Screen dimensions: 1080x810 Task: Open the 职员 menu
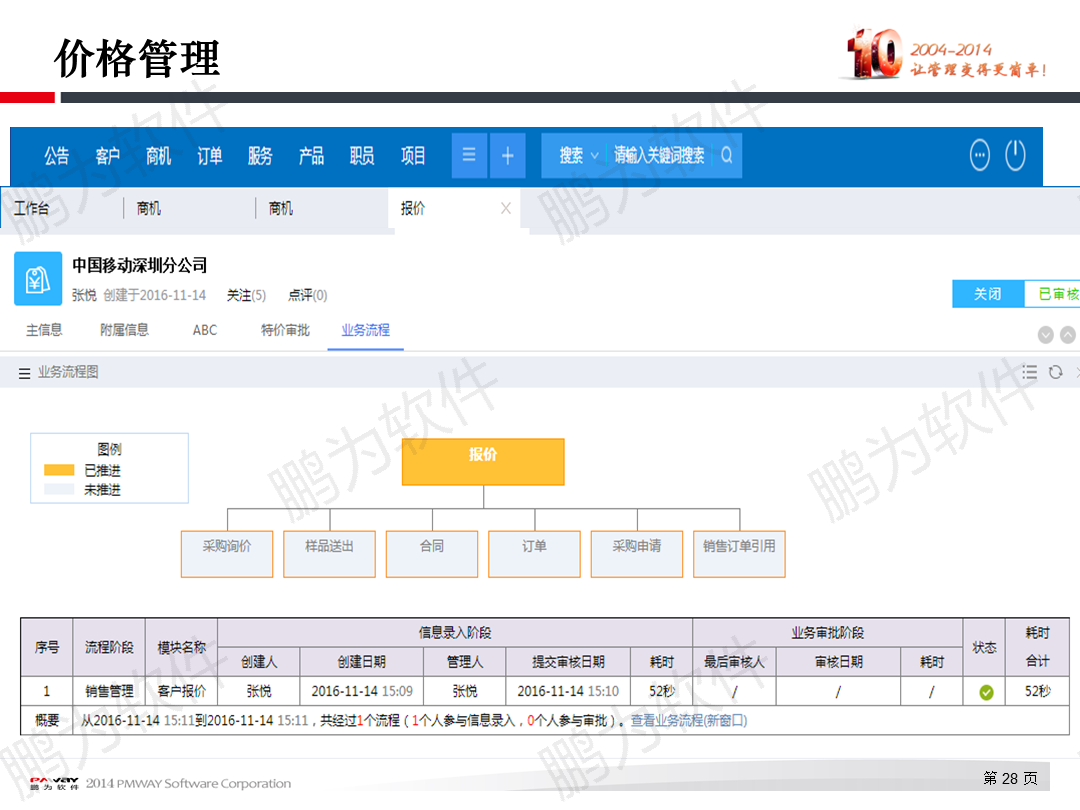(x=362, y=156)
